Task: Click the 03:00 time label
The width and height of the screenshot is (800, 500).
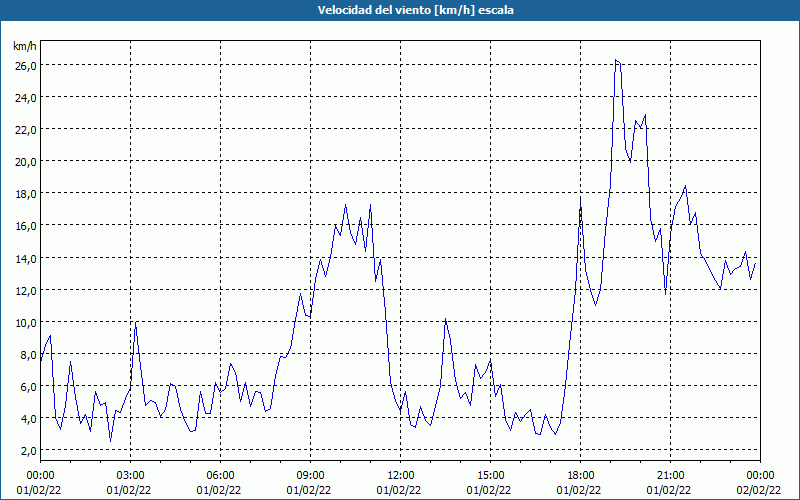Action: pyautogui.click(x=131, y=476)
